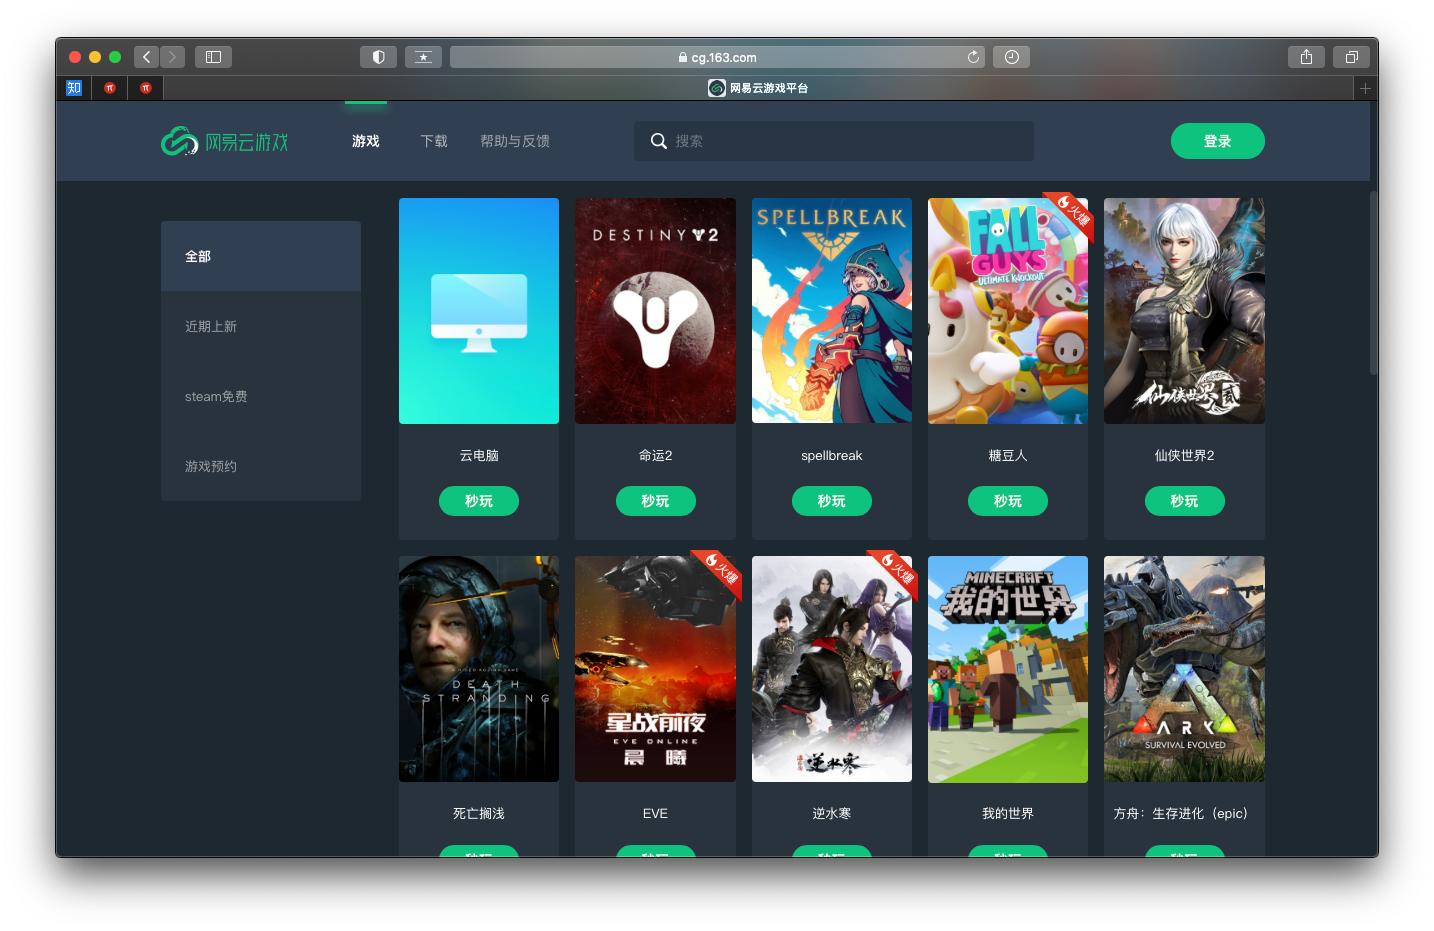Show all tabs overview icon
Viewport: 1434px width, 931px height.
[1351, 57]
